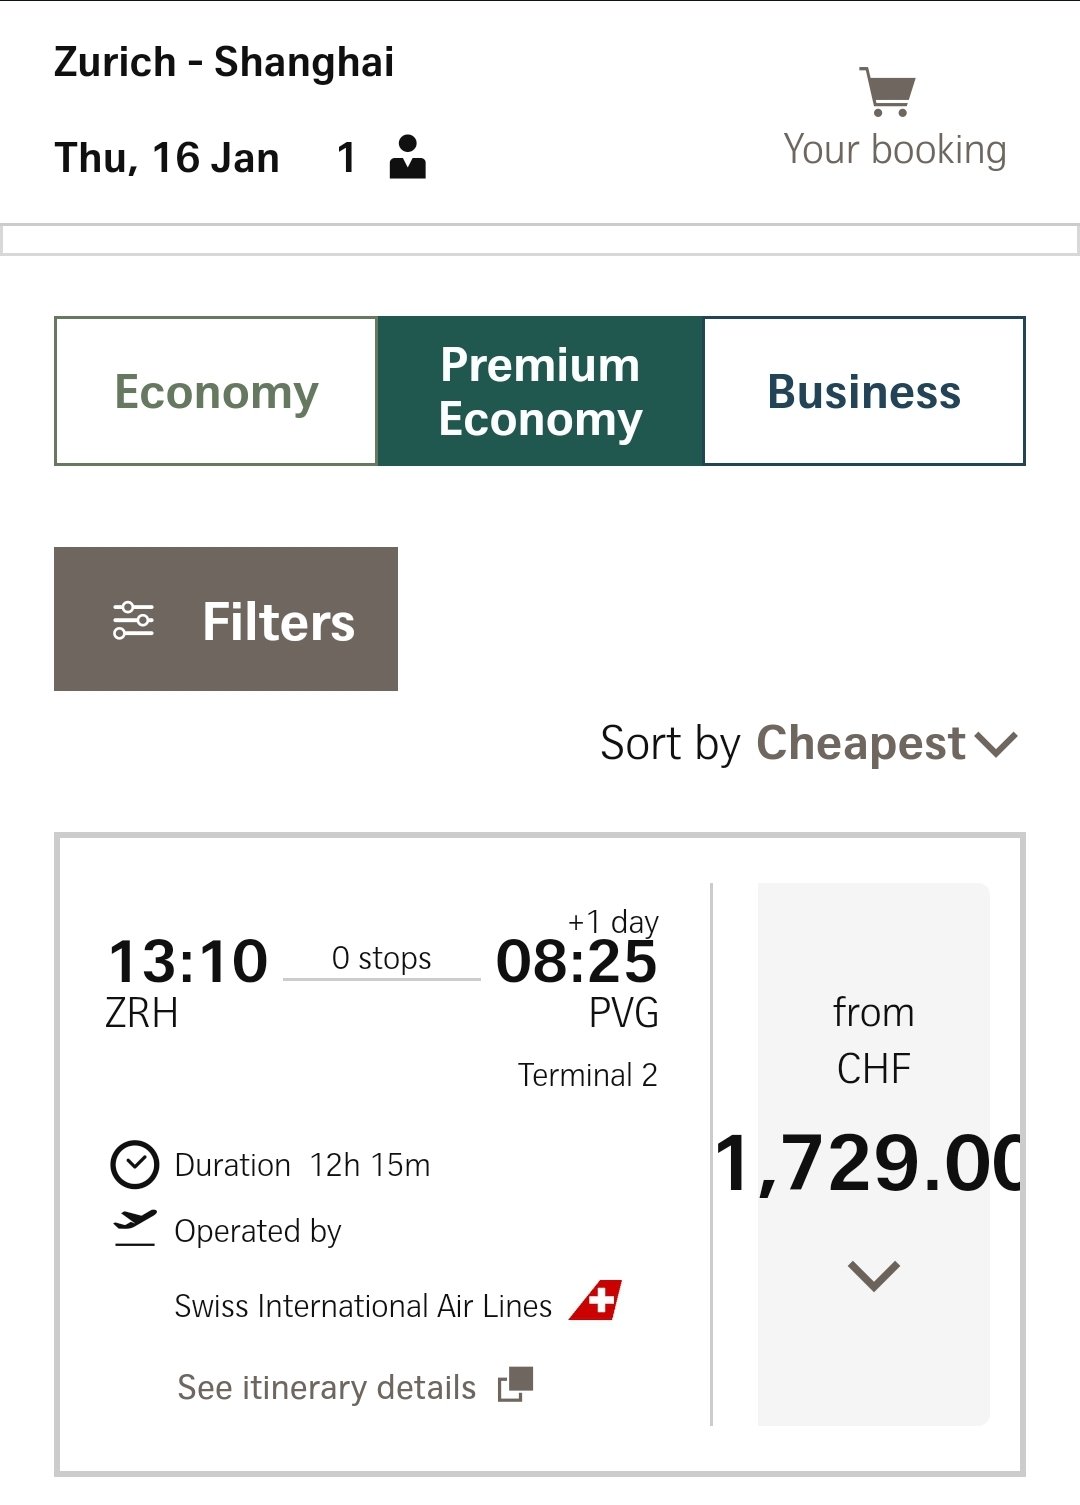Click the Zurich - Shanghai route title
This screenshot has height=1505, width=1080.
click(224, 62)
